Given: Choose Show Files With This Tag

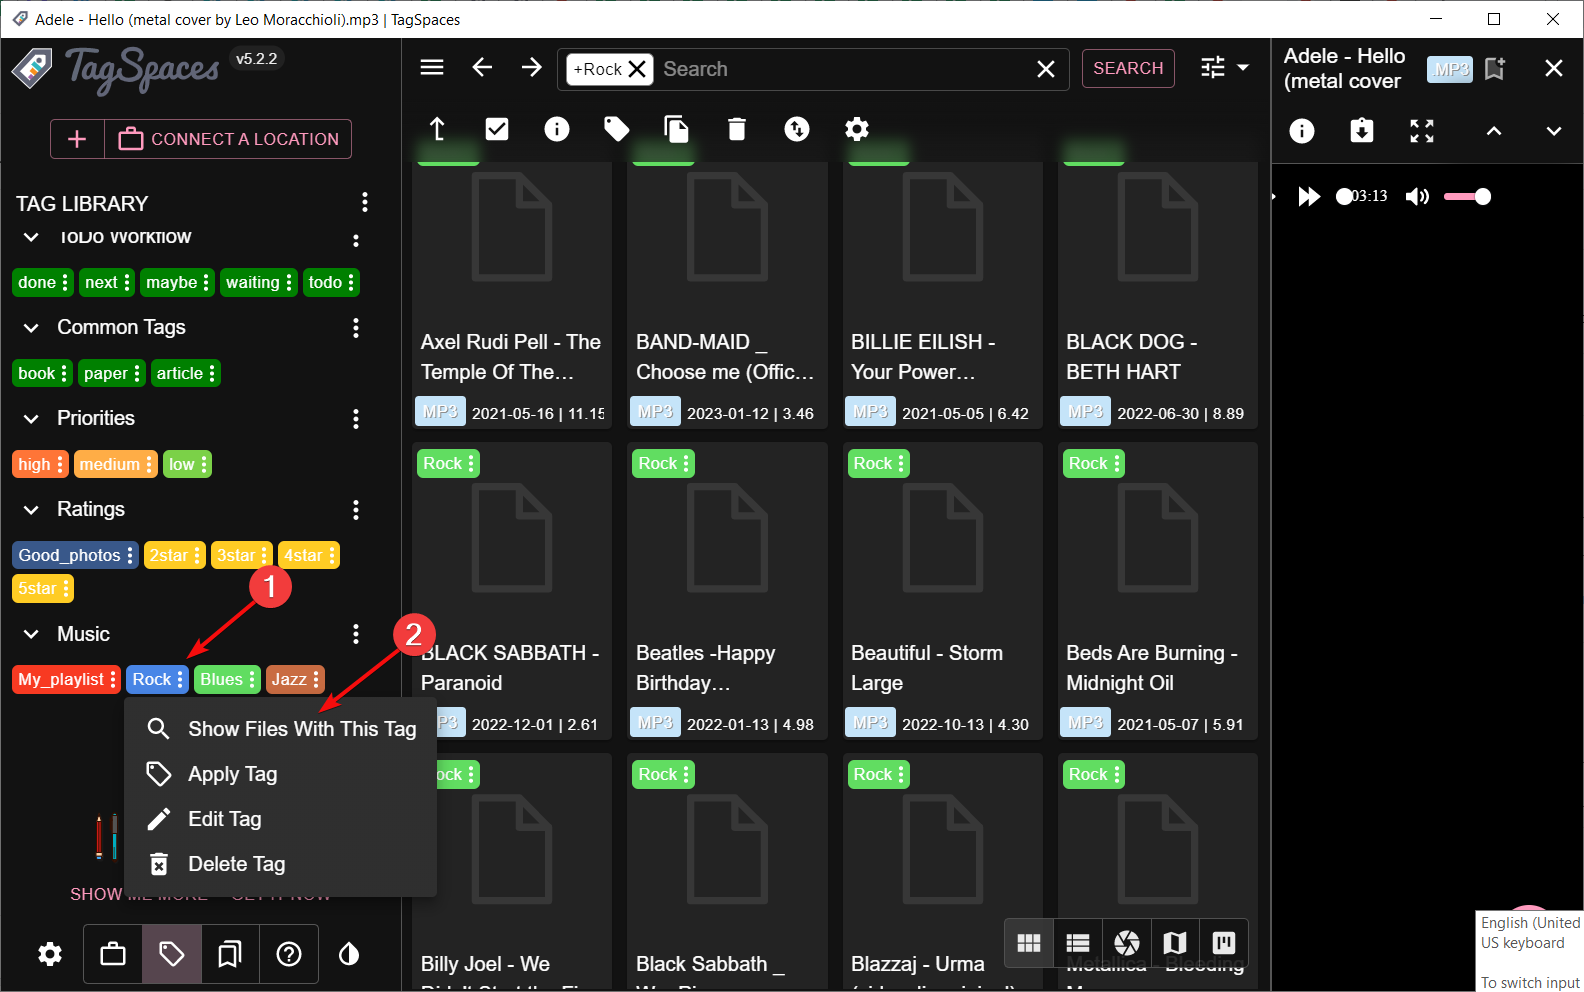Looking at the screenshot, I should 280,729.
